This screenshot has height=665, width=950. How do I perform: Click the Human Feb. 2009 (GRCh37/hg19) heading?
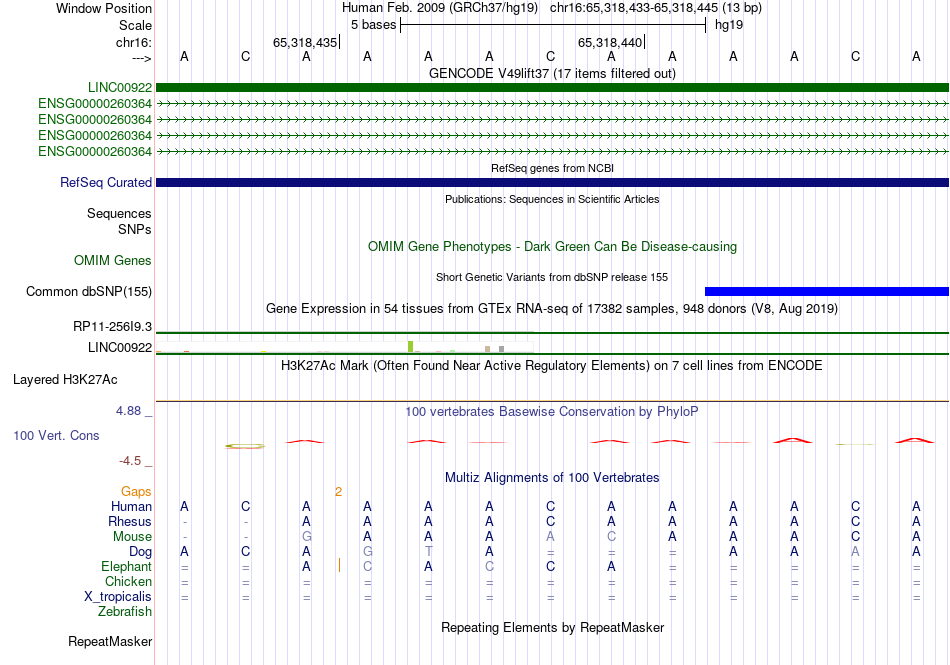(440, 8)
